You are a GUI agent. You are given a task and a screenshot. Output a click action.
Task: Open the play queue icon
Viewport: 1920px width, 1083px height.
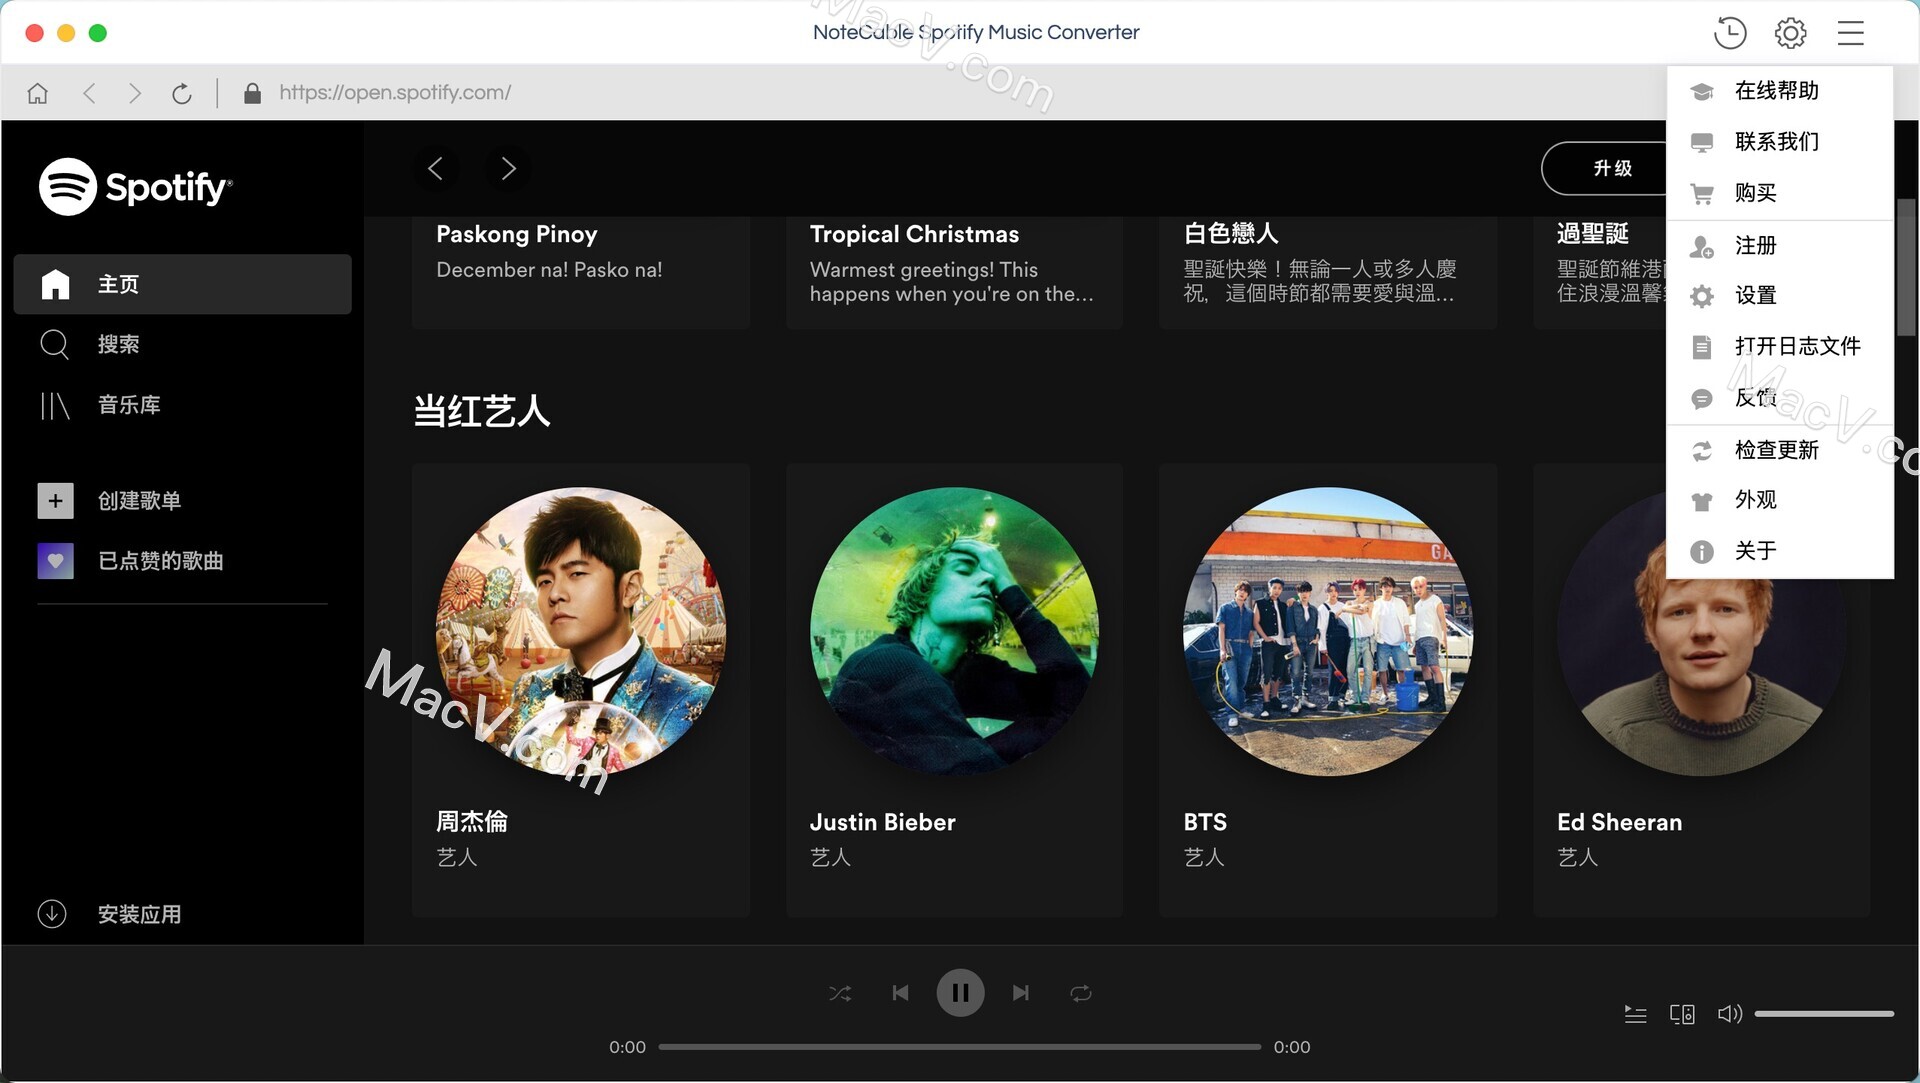pos(1635,1014)
